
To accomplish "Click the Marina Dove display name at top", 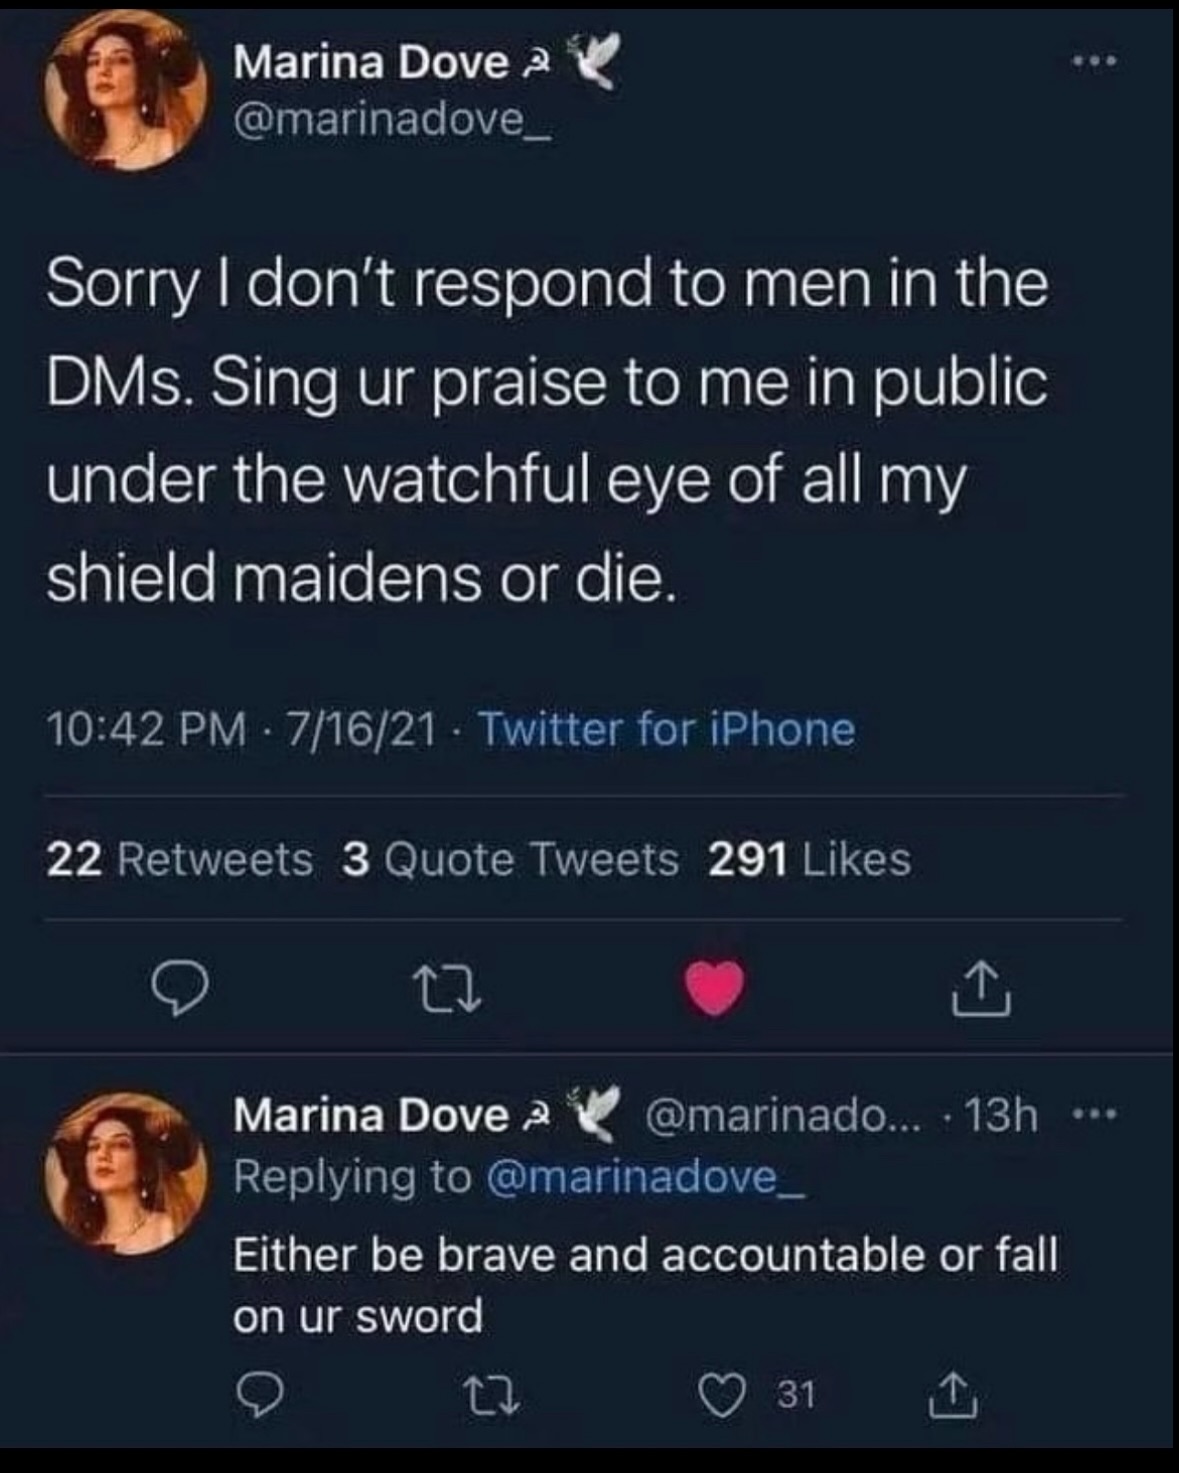I will [x=370, y=63].
